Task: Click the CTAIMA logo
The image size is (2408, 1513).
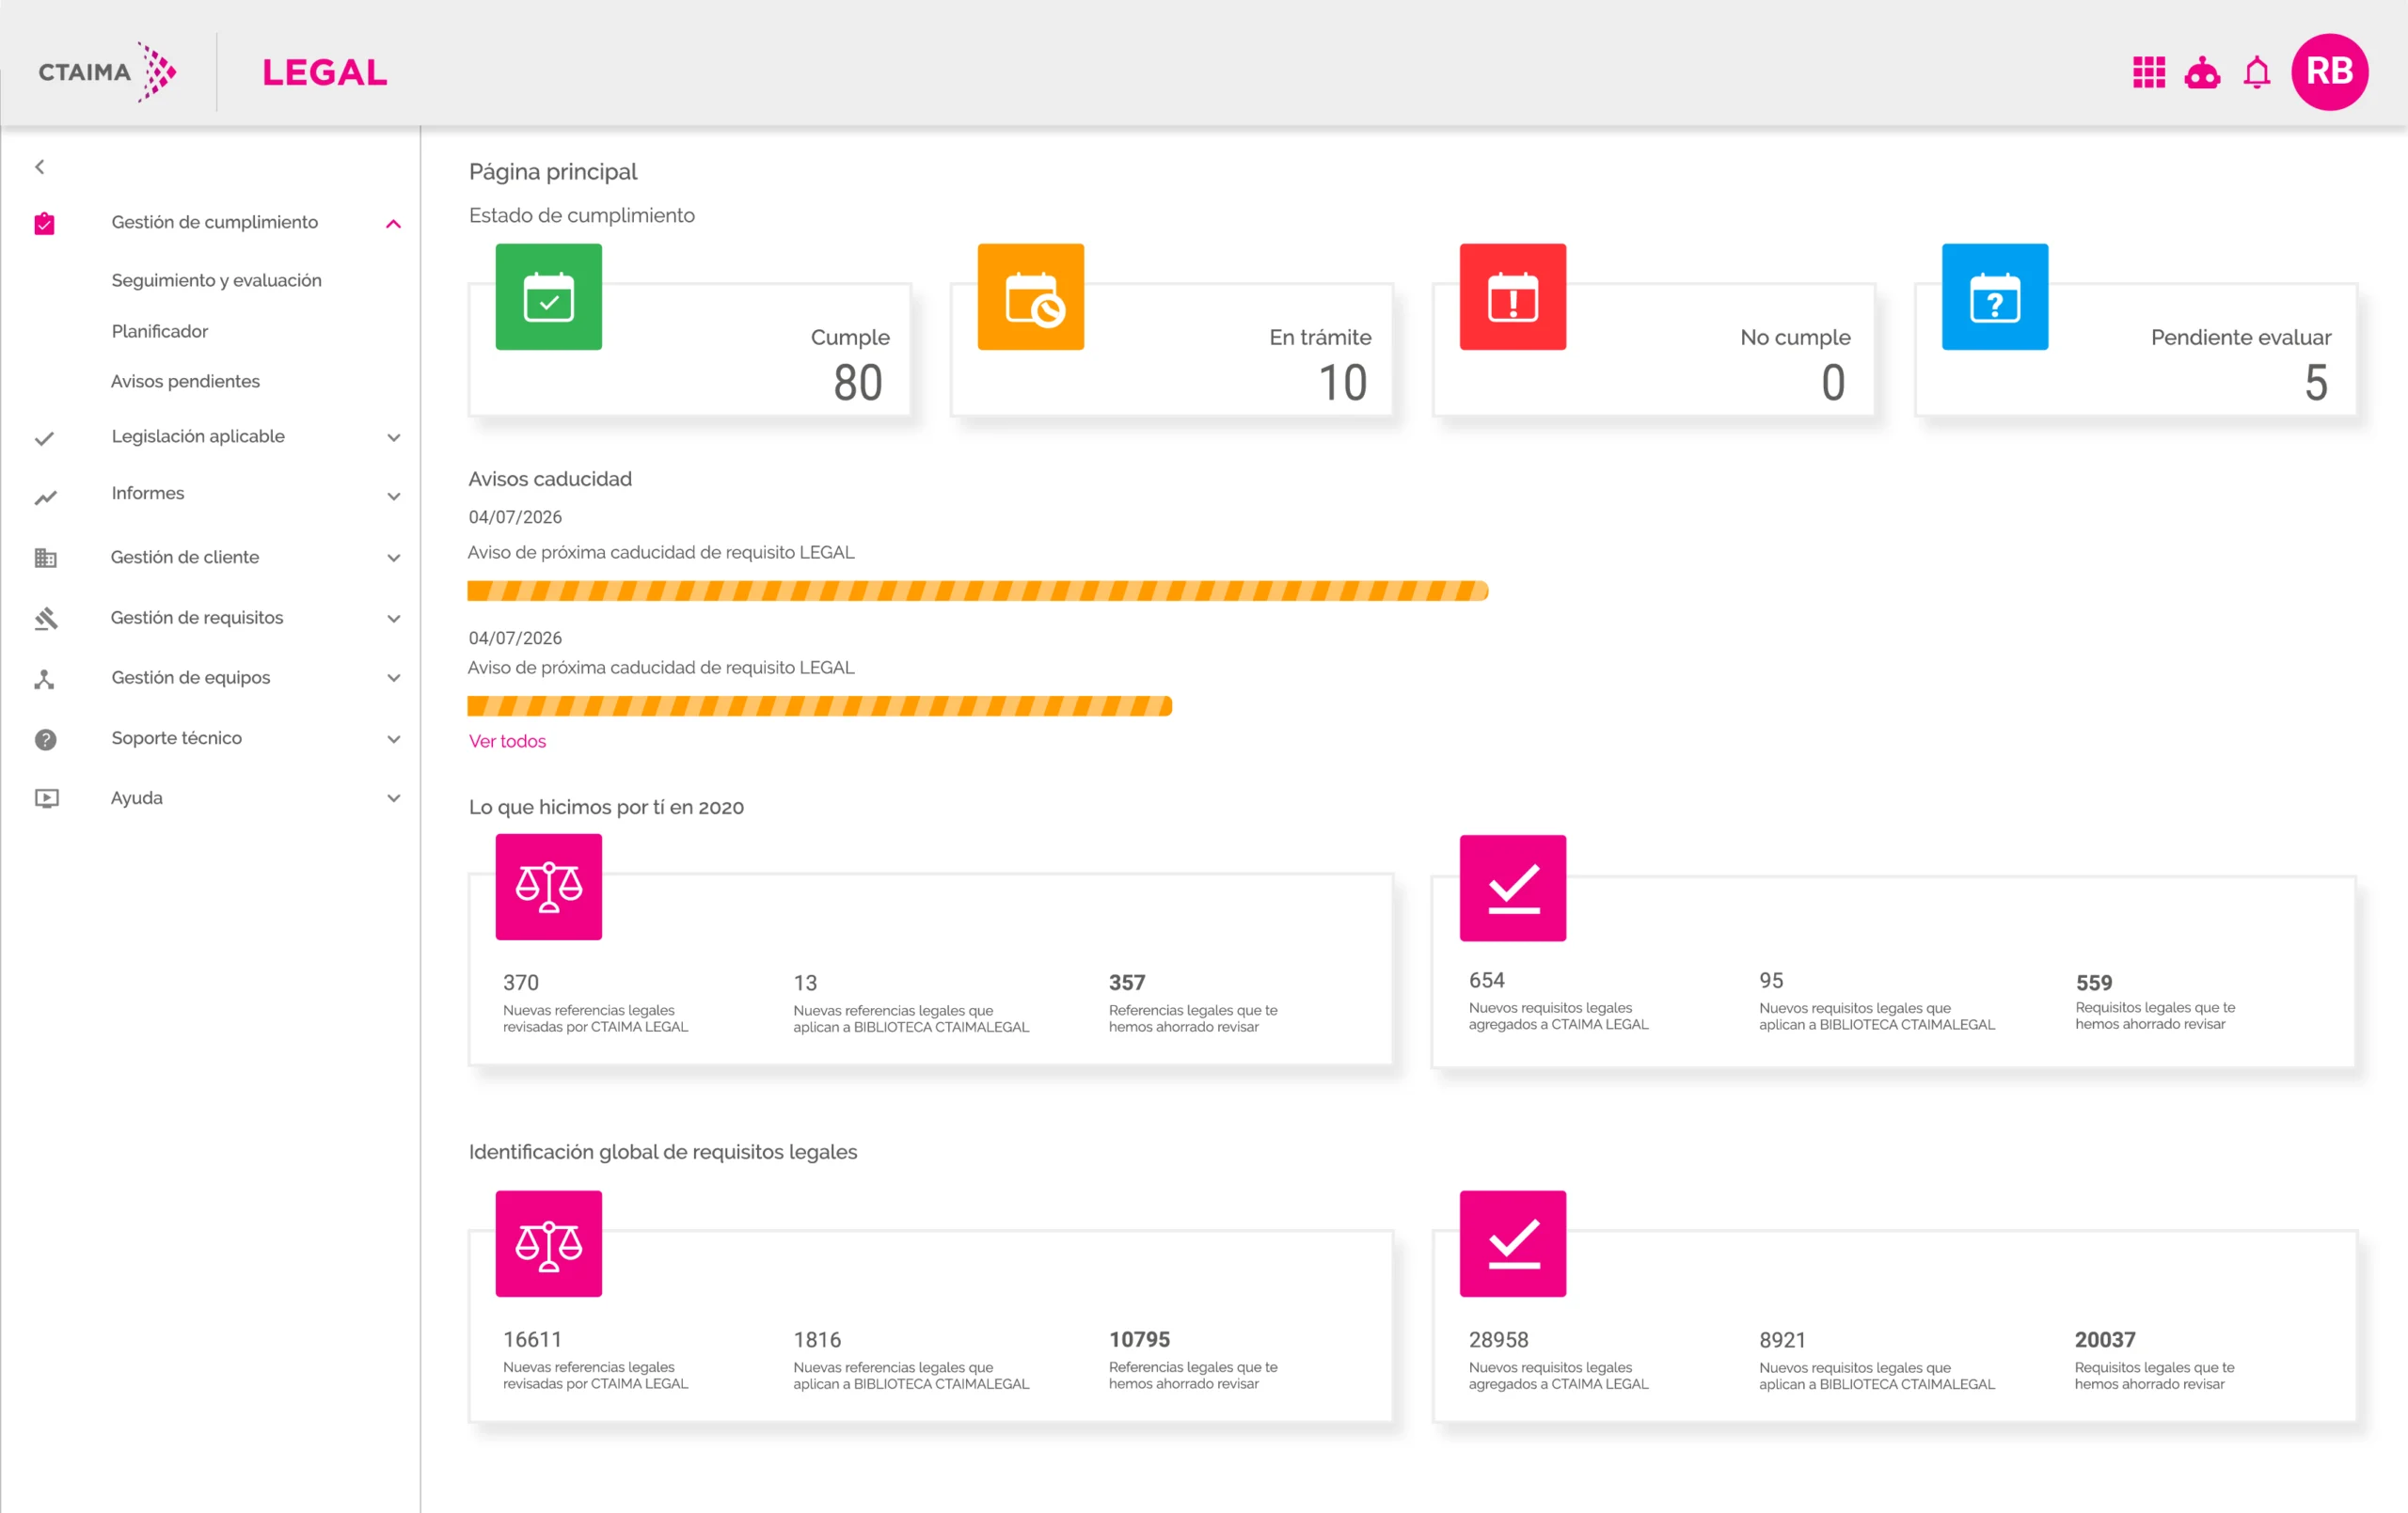Action: coord(107,72)
